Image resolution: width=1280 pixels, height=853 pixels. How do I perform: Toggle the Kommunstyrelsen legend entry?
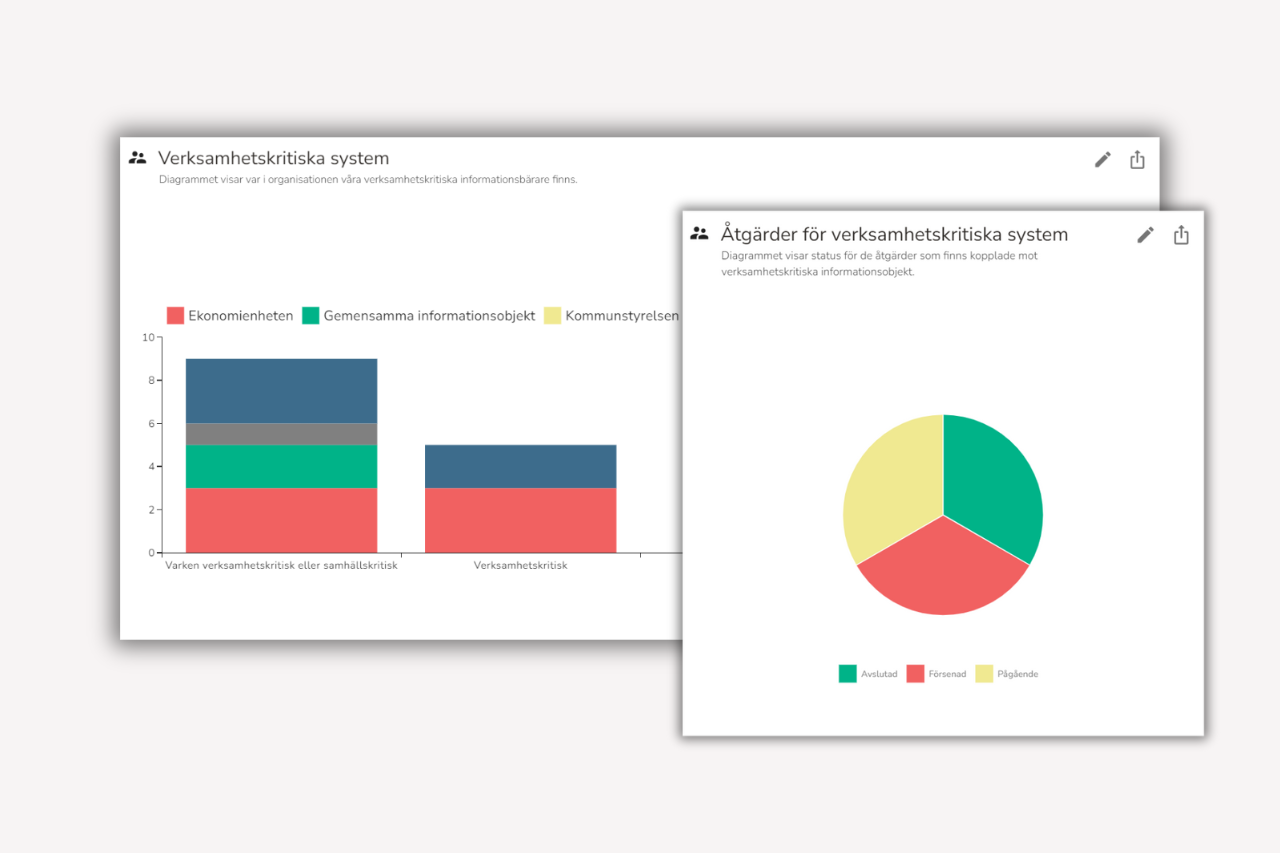[611, 316]
